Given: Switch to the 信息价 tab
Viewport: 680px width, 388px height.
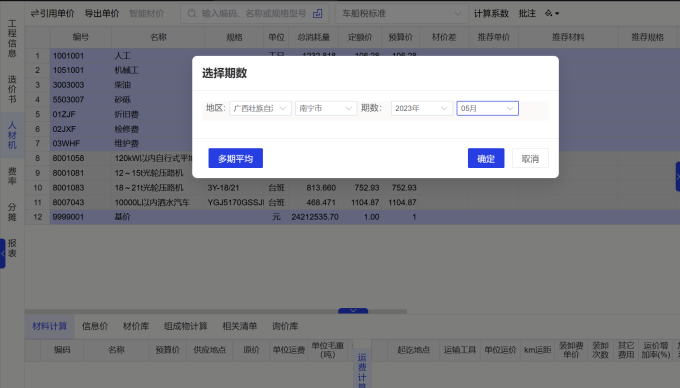Looking at the screenshot, I should pyautogui.click(x=95, y=326).
